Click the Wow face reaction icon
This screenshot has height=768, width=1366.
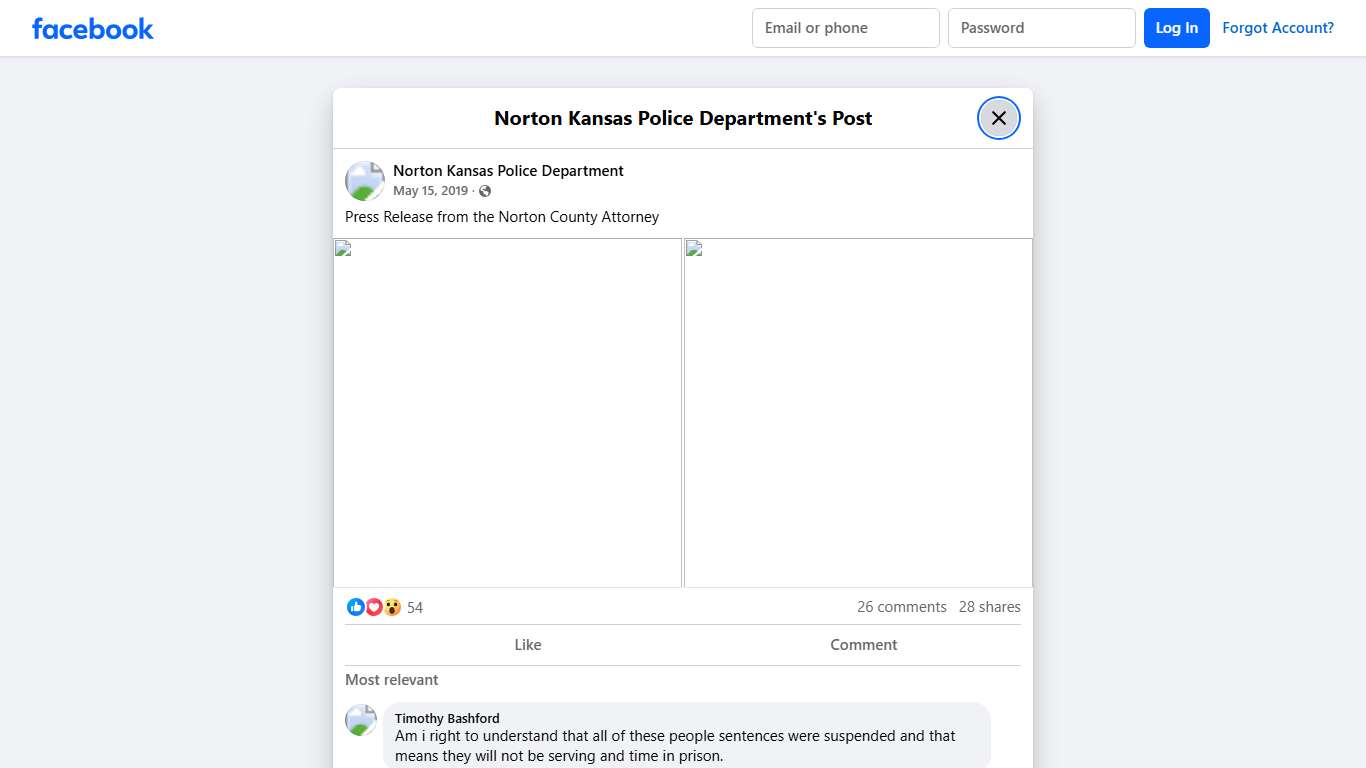392,607
